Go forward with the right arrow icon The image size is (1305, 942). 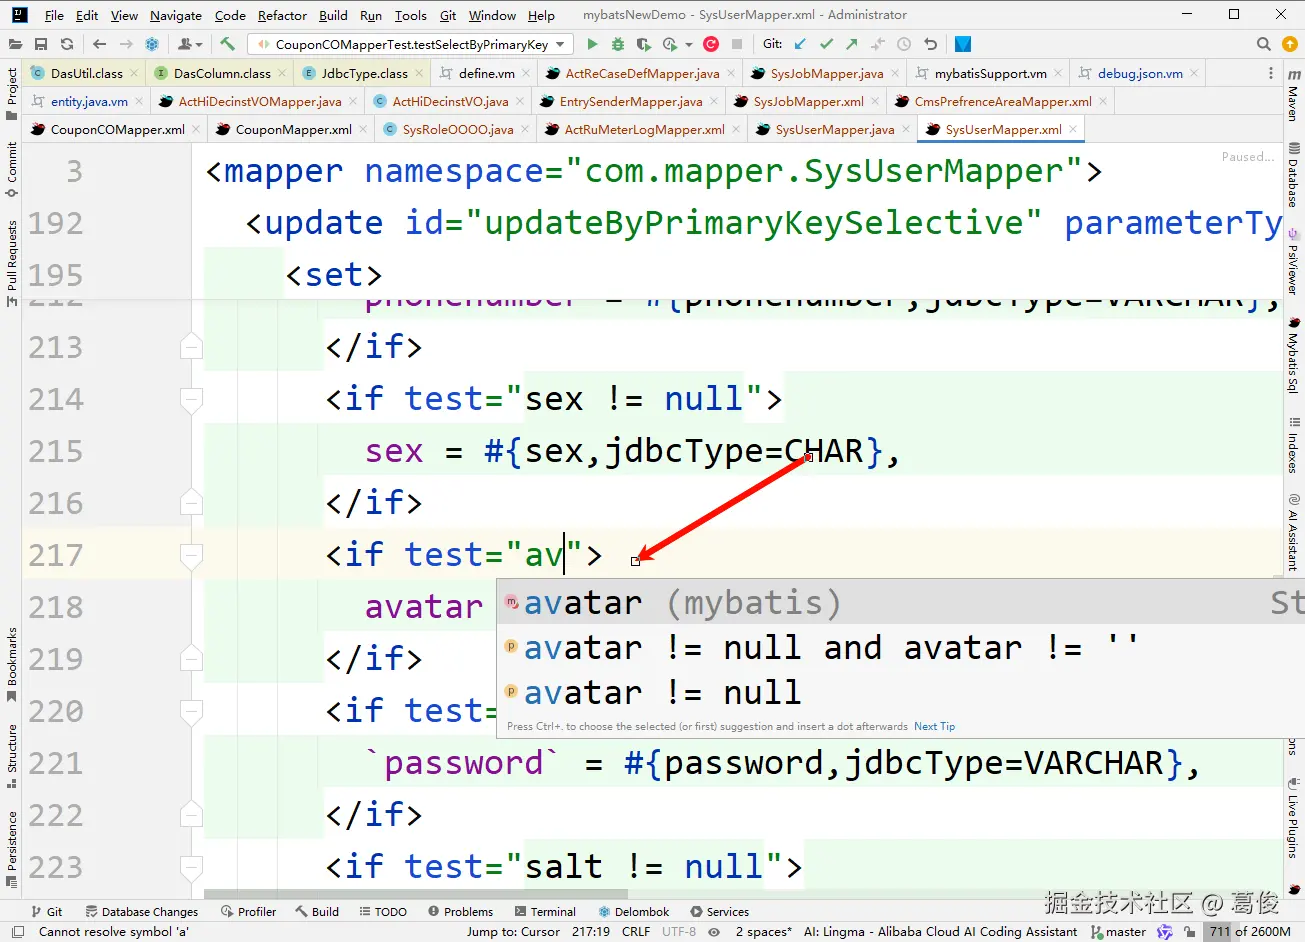[125, 44]
